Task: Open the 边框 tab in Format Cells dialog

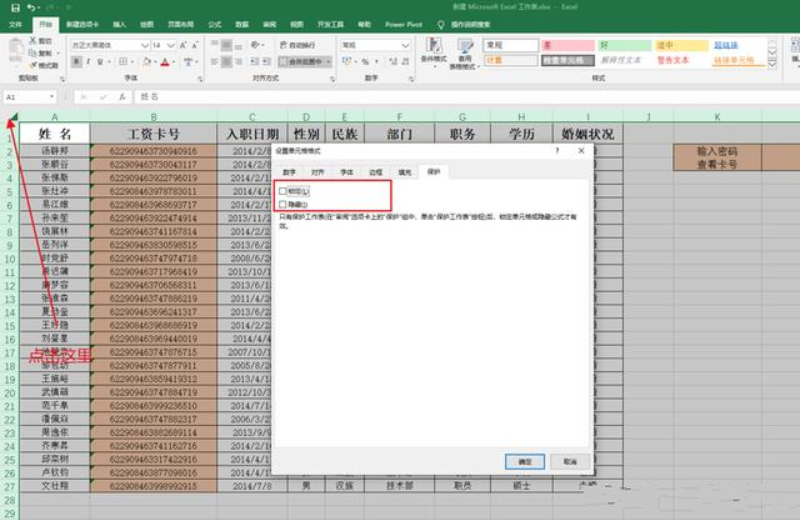Action: point(375,173)
